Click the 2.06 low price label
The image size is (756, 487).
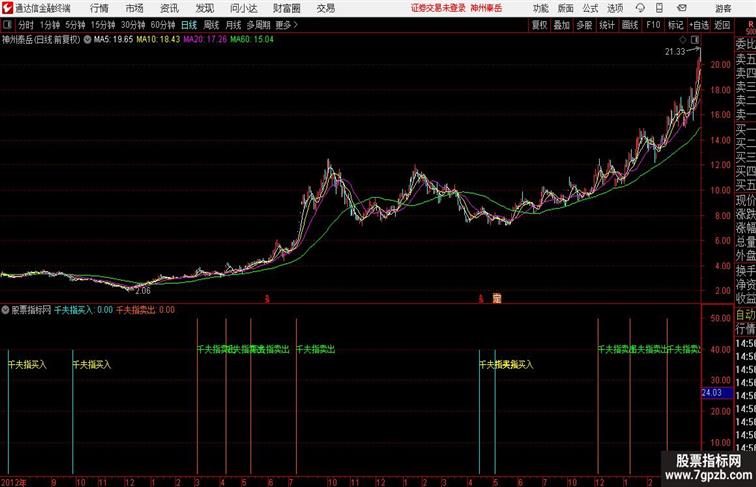coord(143,291)
